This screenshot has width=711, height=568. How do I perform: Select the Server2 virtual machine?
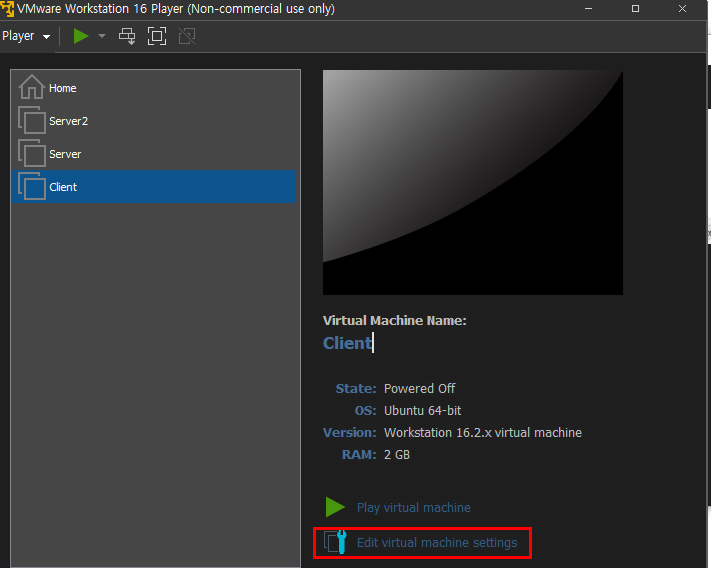pos(154,121)
